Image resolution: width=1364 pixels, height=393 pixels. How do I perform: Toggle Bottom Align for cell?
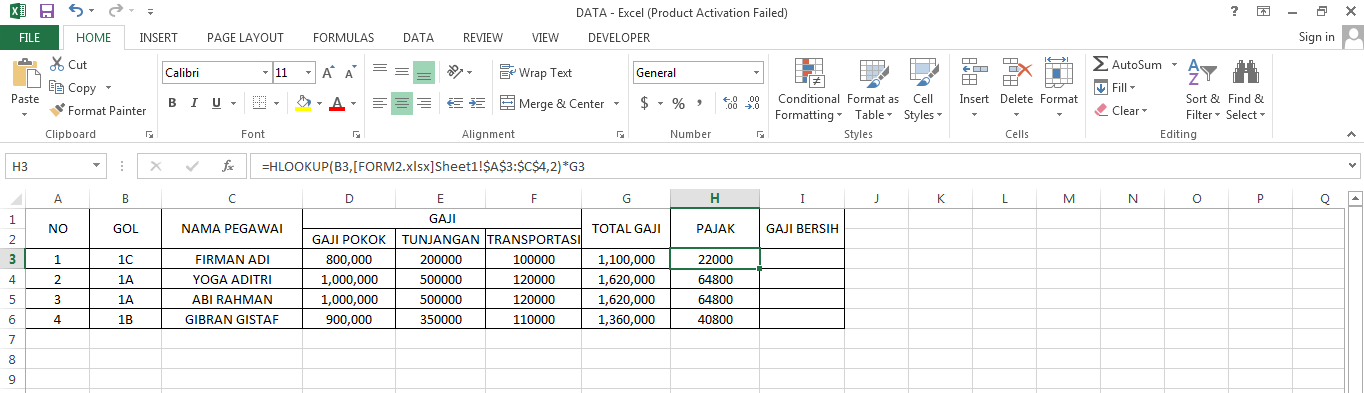(423, 72)
